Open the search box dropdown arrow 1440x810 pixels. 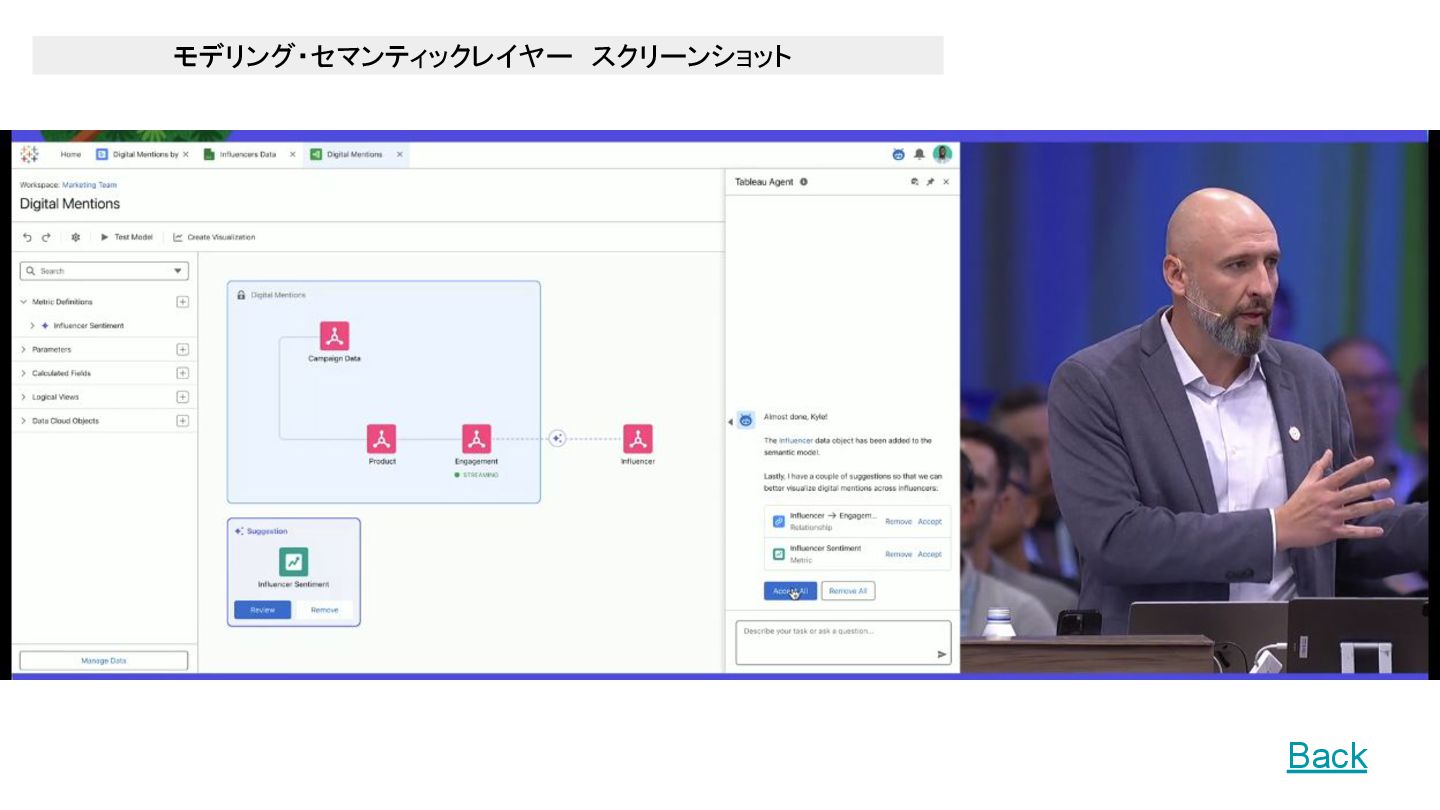(x=178, y=271)
